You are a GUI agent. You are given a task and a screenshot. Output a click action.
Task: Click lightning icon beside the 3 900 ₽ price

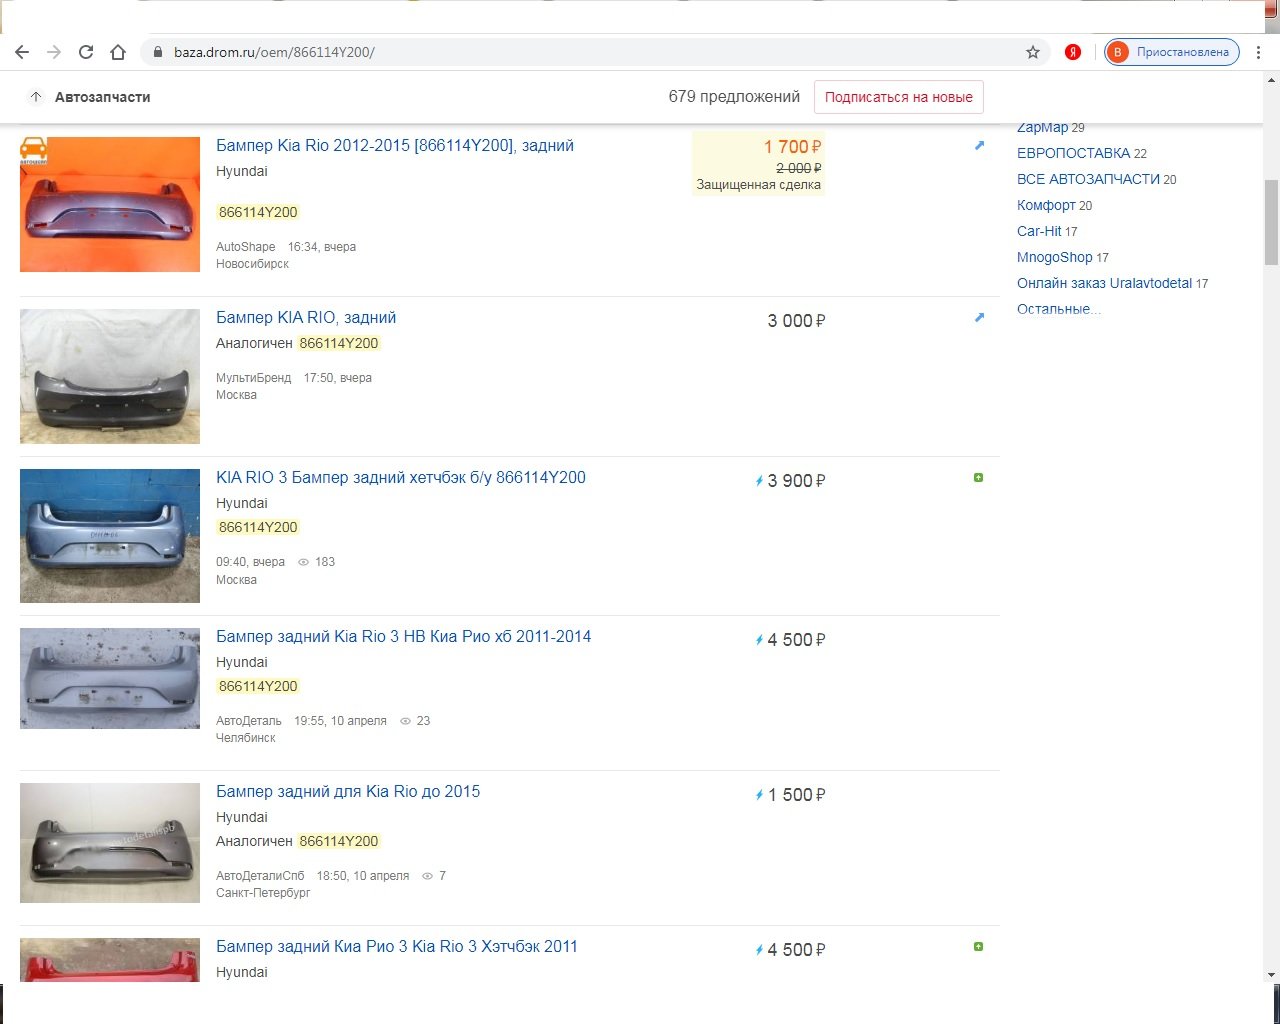[x=760, y=481]
